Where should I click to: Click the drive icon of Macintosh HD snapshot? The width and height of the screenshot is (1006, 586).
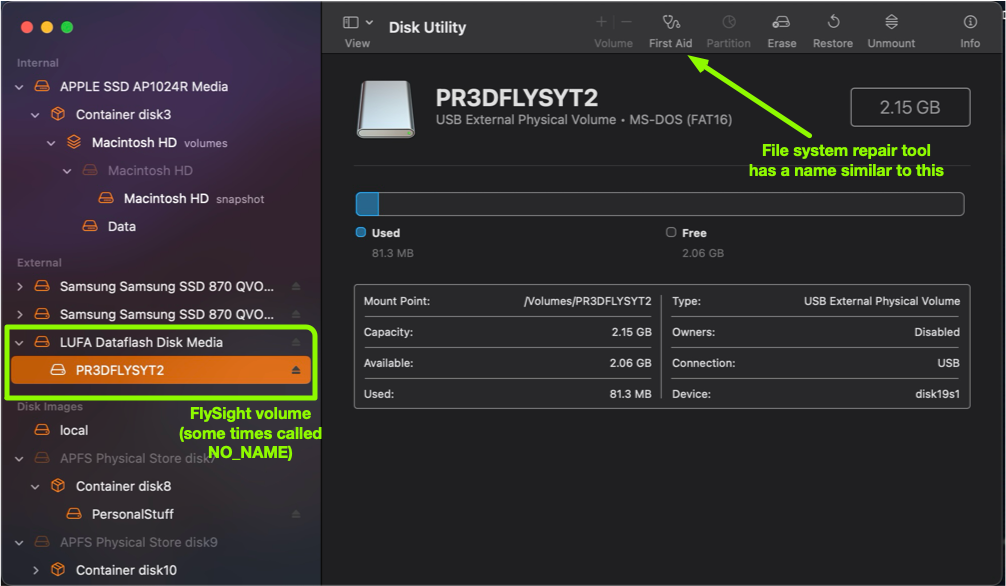click(x=106, y=198)
